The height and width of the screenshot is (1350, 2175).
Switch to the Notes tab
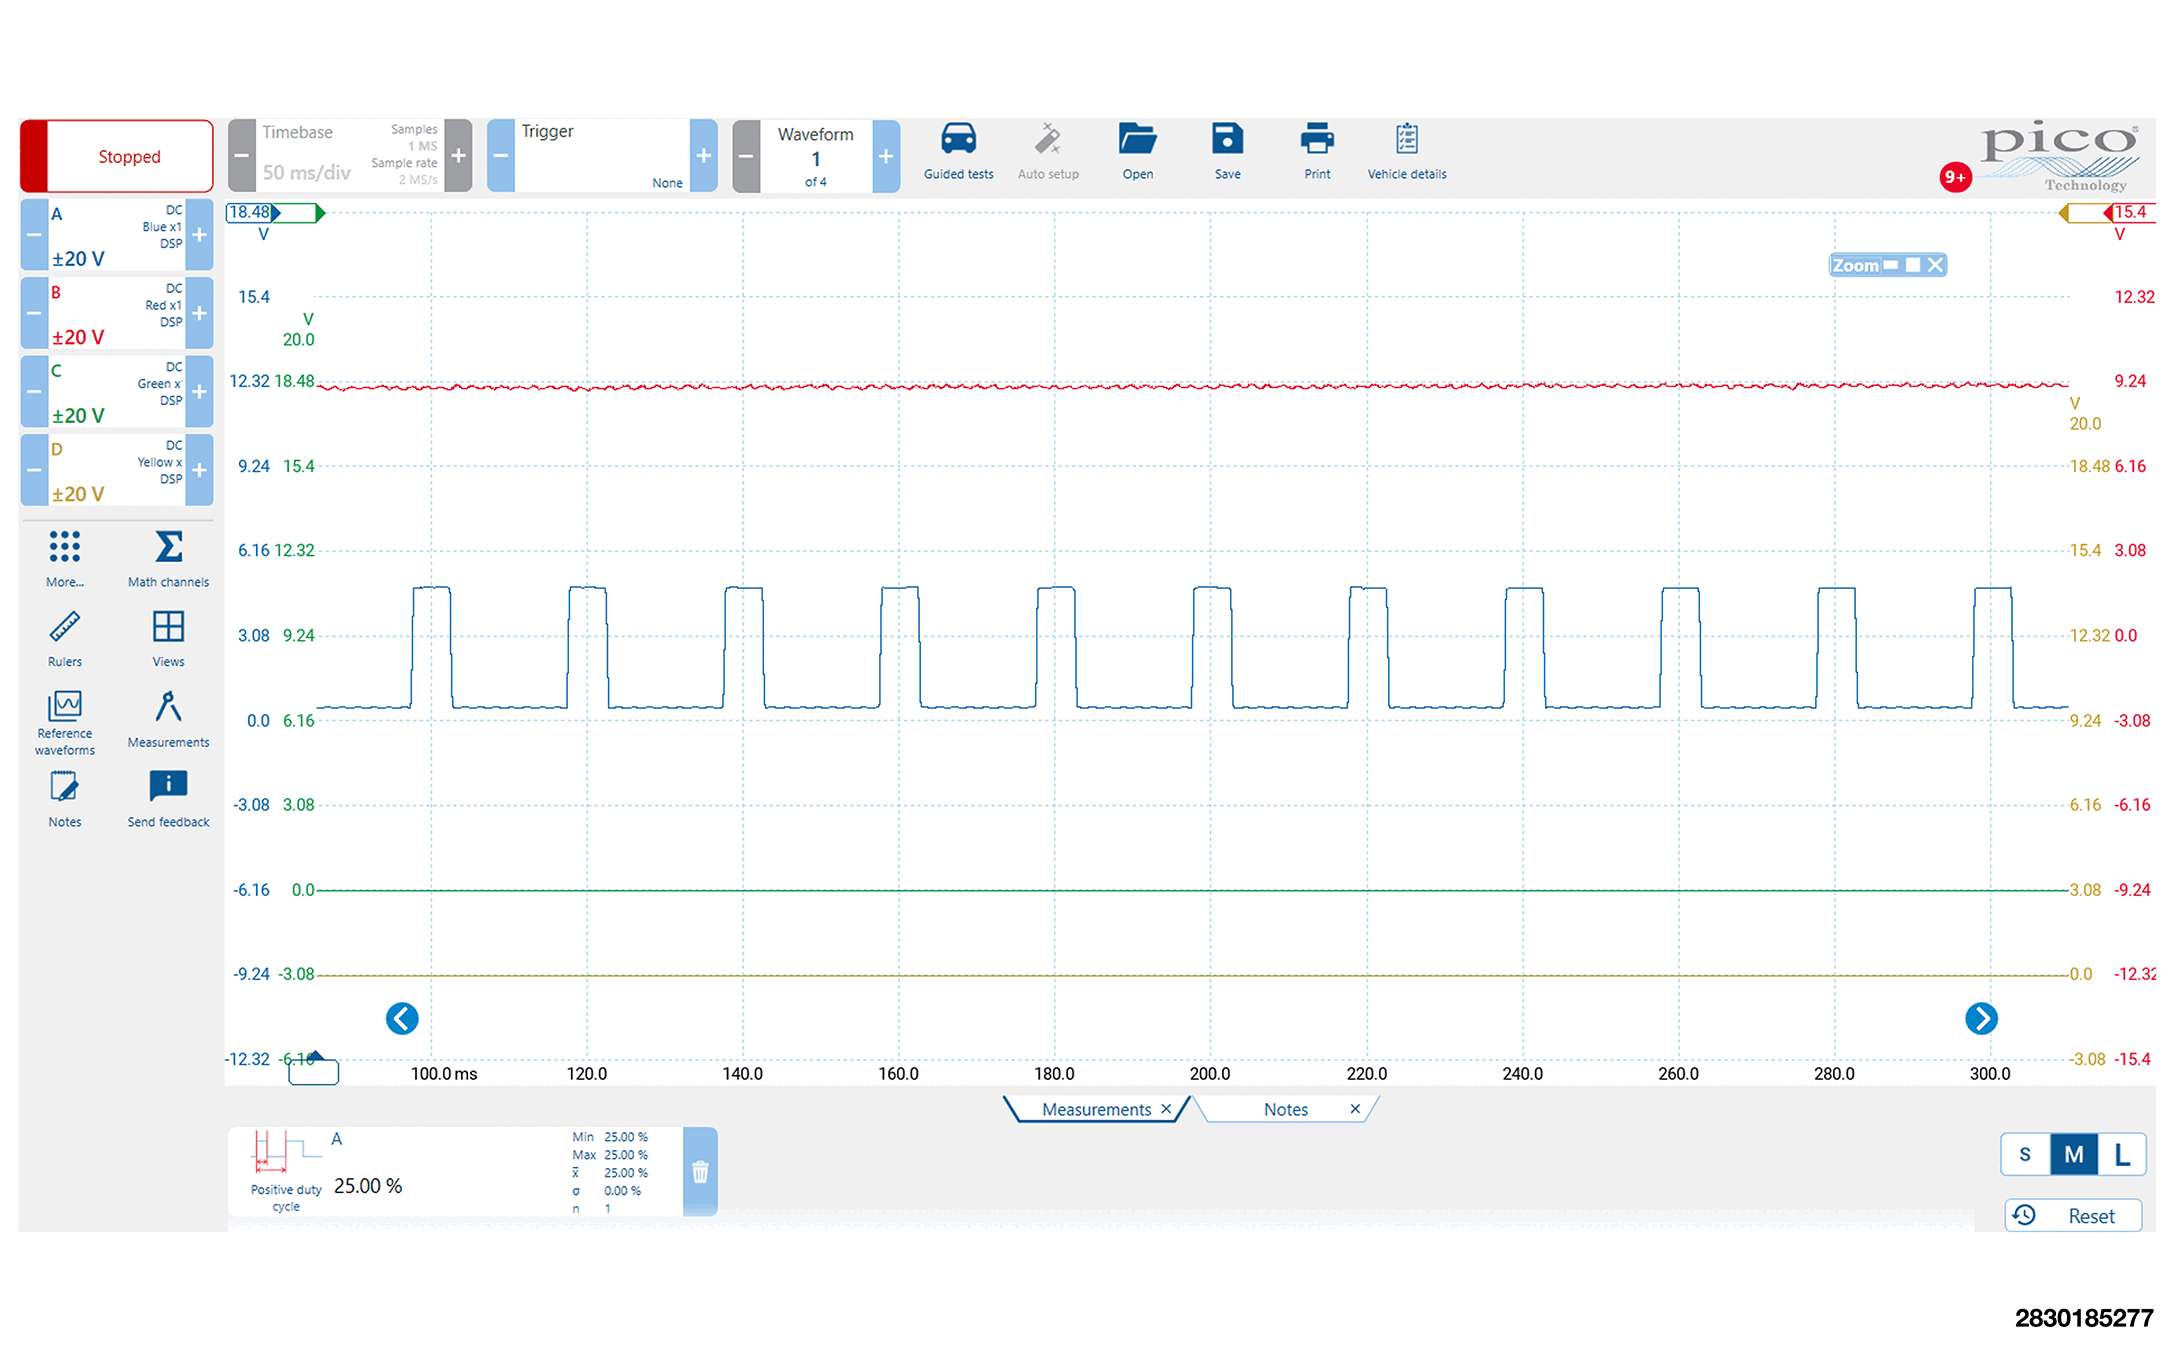(1285, 1109)
